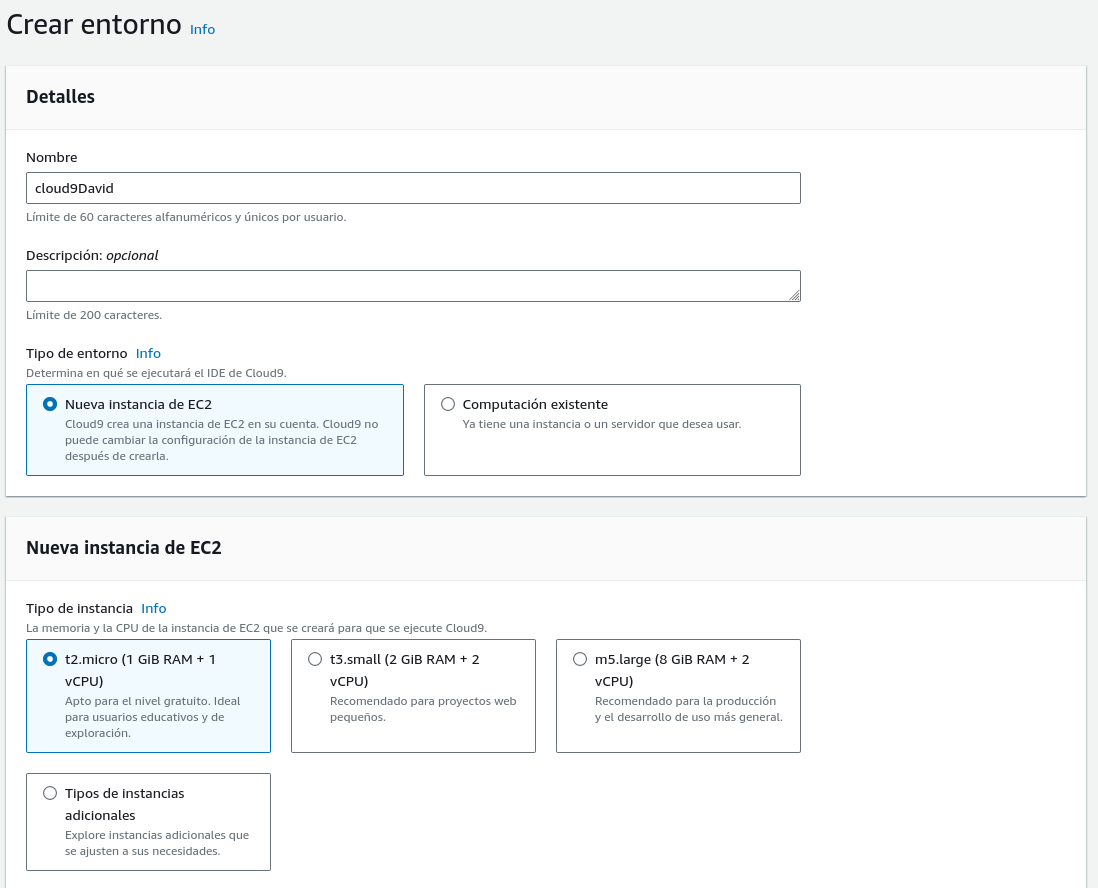Image resolution: width=1098 pixels, height=888 pixels.
Task: Click 'Recomendado para la producción' card description
Action: tap(688, 709)
